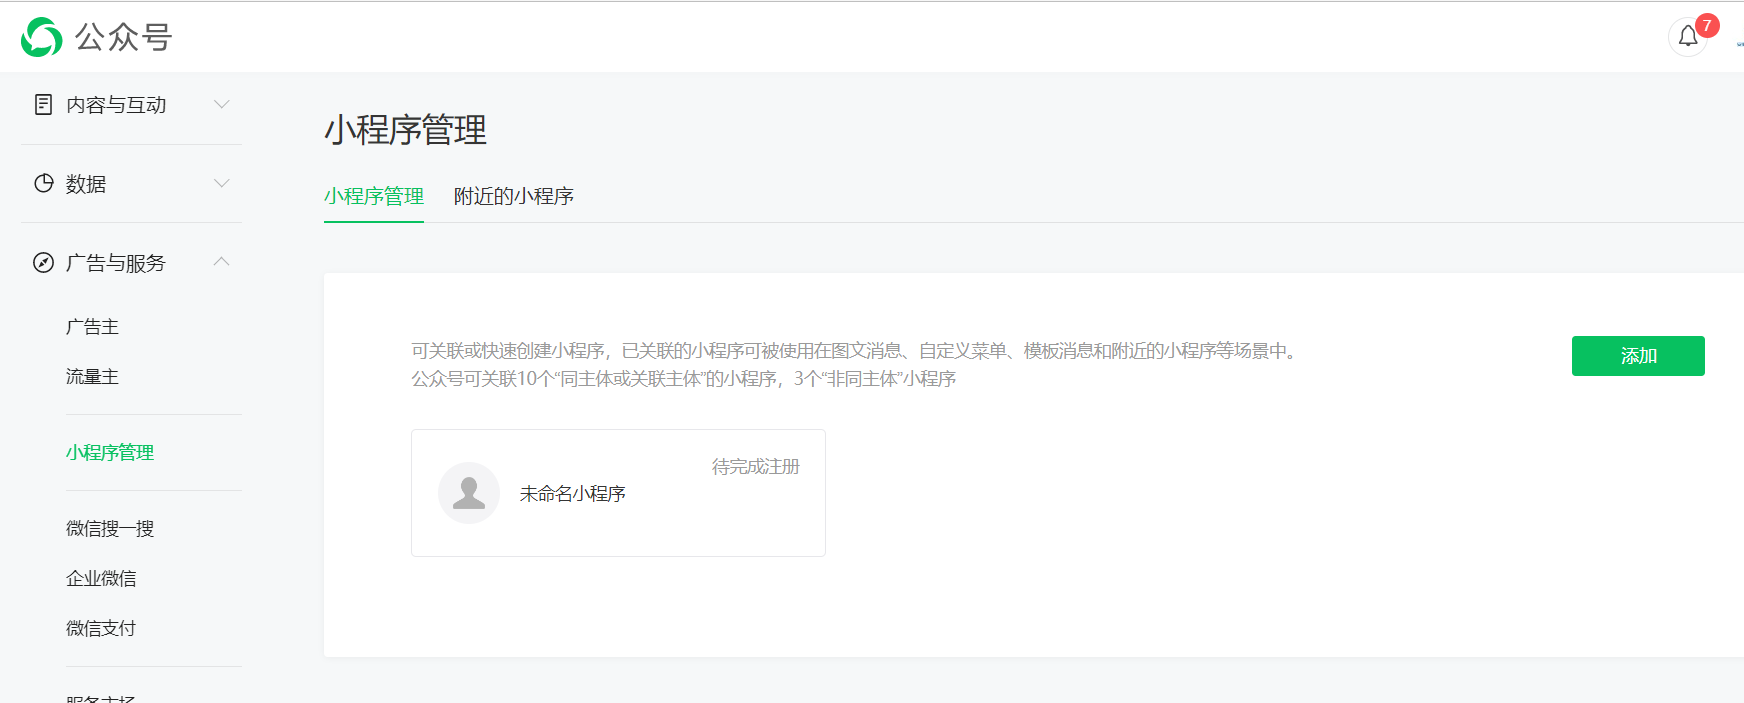The height and width of the screenshot is (703, 1744).
Task: Open 内容与互动 menu label
Action: click(x=116, y=105)
